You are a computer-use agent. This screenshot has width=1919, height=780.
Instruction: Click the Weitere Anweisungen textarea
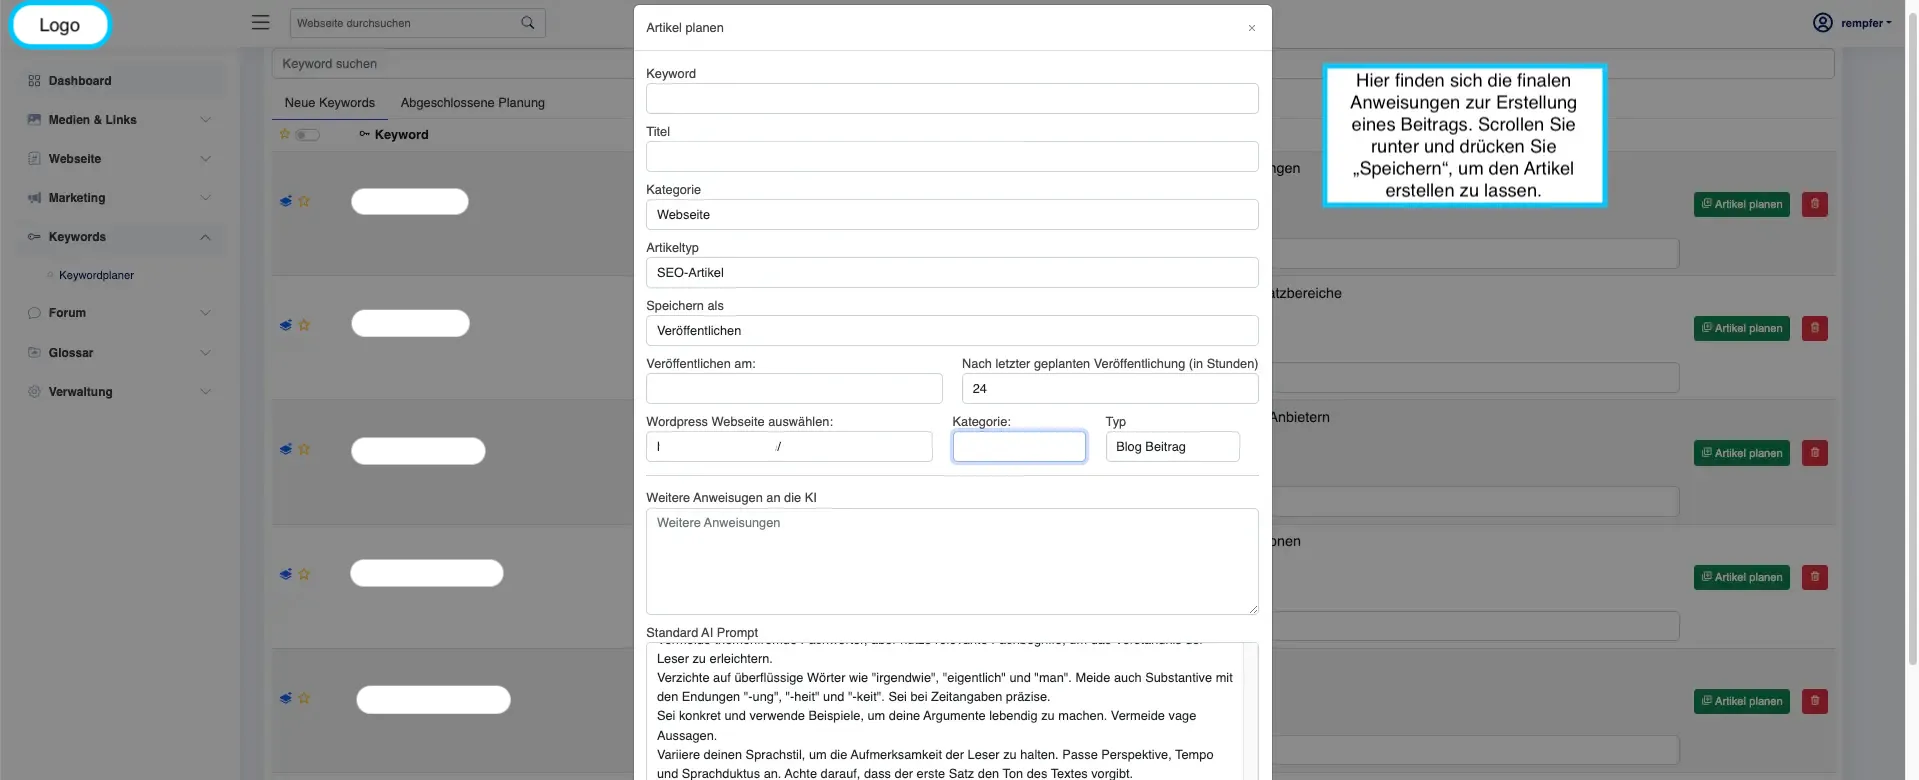coord(952,561)
